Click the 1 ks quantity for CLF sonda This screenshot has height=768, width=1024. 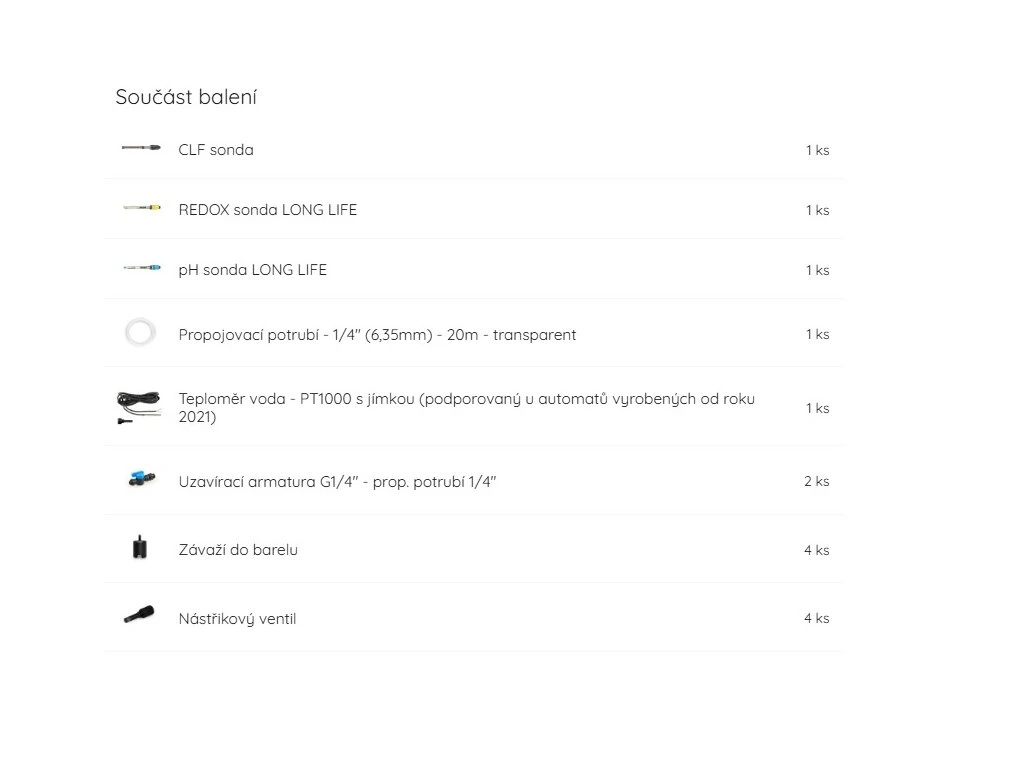click(817, 150)
